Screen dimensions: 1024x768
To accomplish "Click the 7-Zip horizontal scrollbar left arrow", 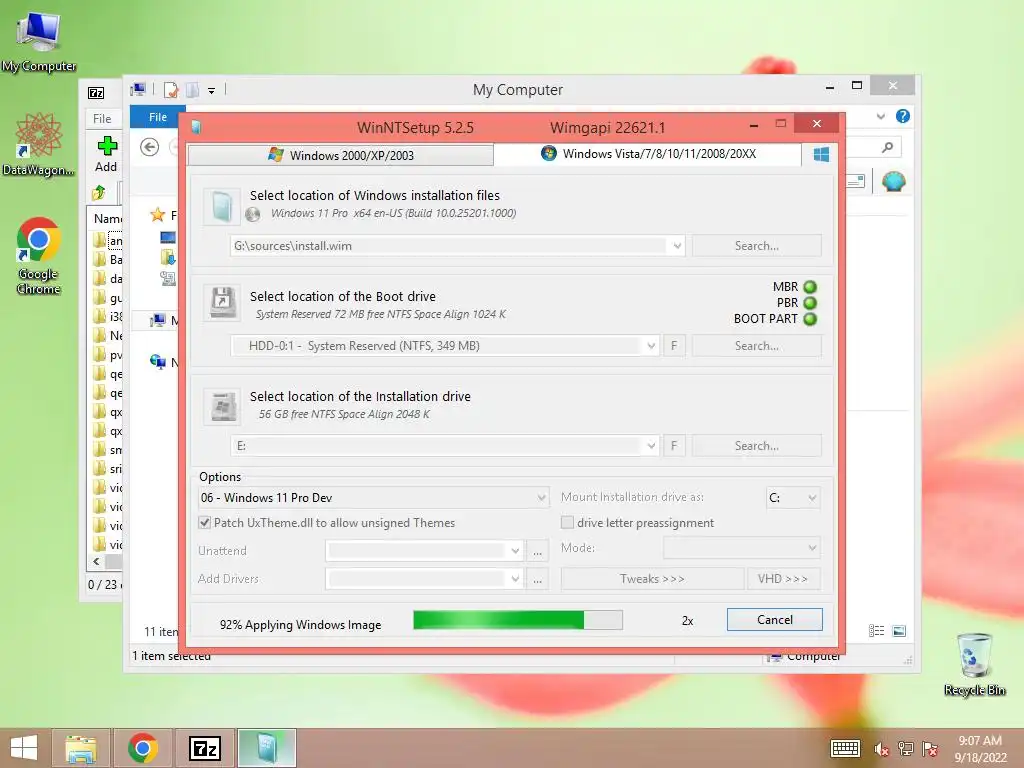I will 97,562.
